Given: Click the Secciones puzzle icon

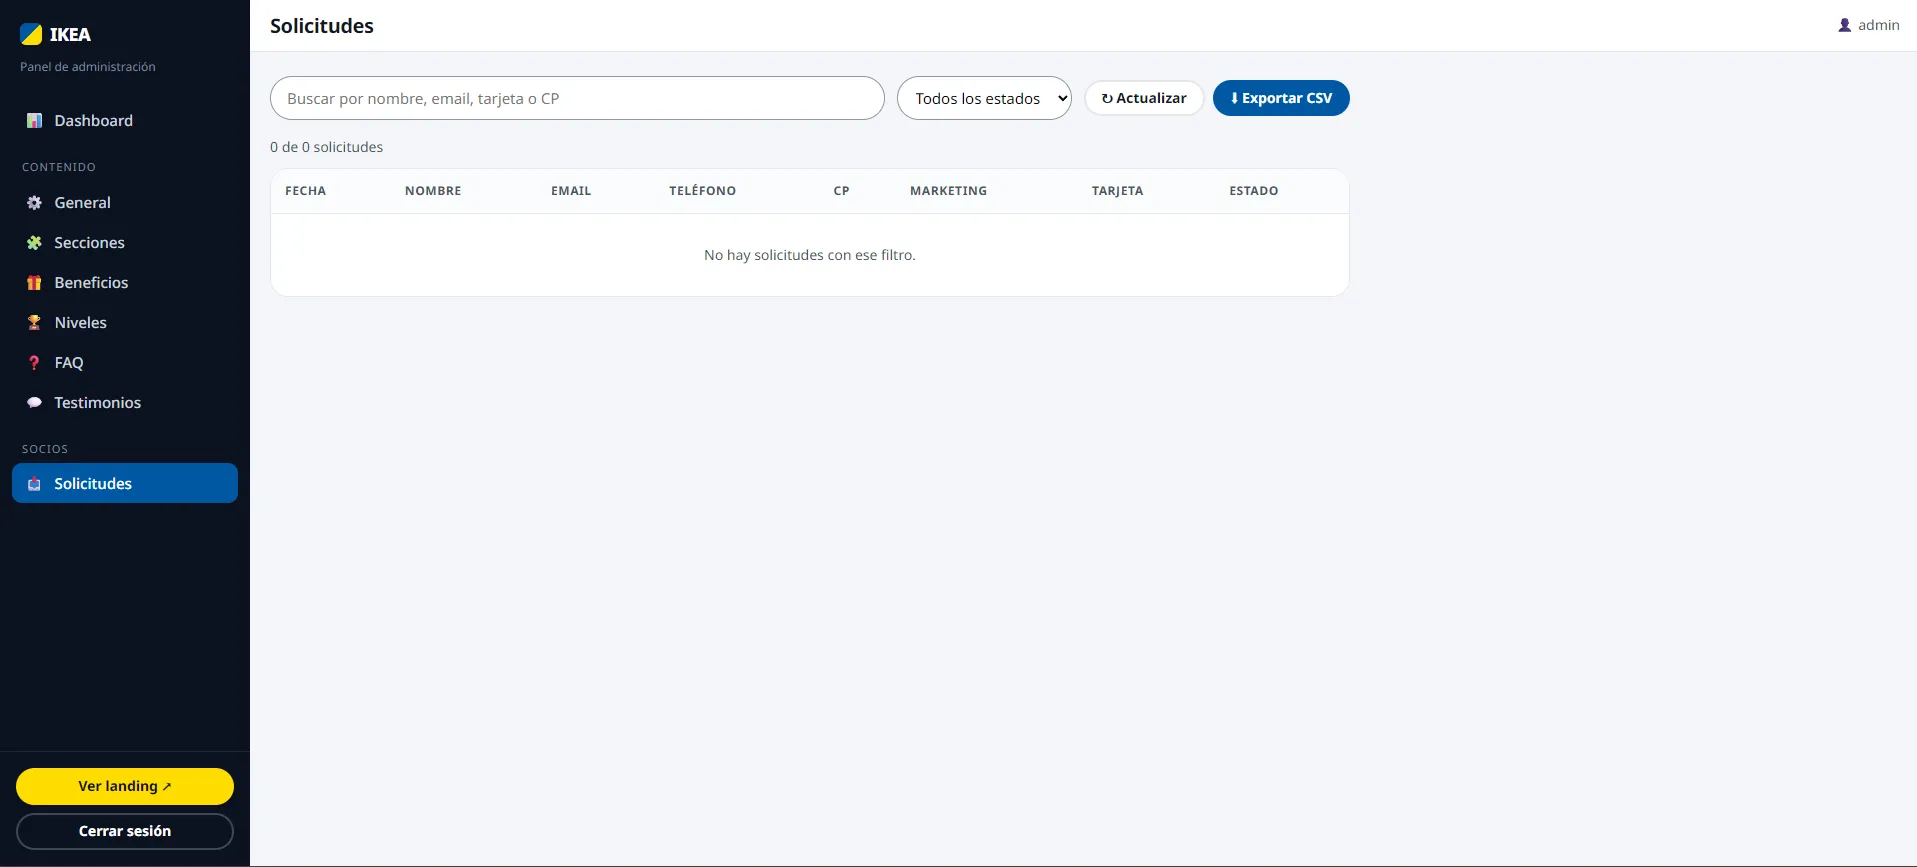Looking at the screenshot, I should click(x=34, y=243).
